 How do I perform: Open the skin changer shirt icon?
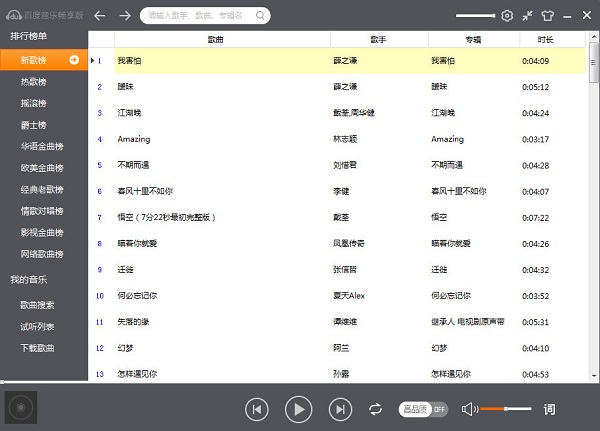pyautogui.click(x=547, y=15)
